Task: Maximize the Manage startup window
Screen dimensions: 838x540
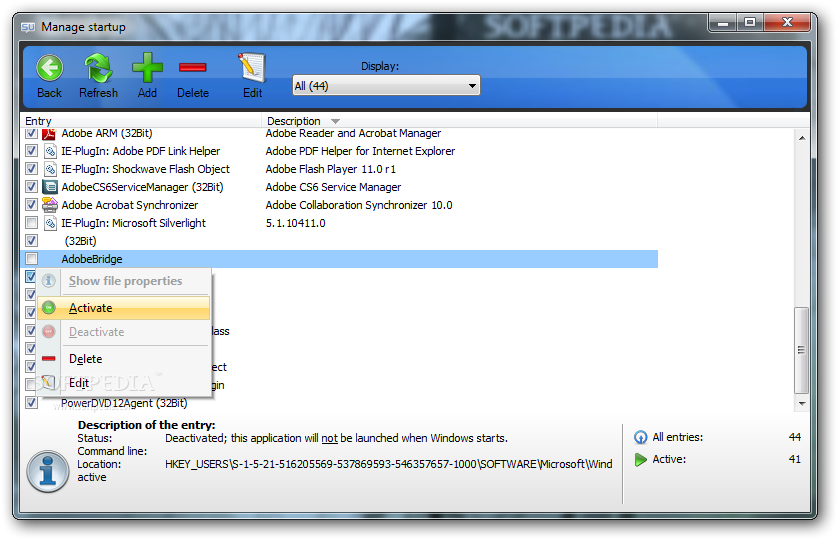Action: click(x=750, y=22)
